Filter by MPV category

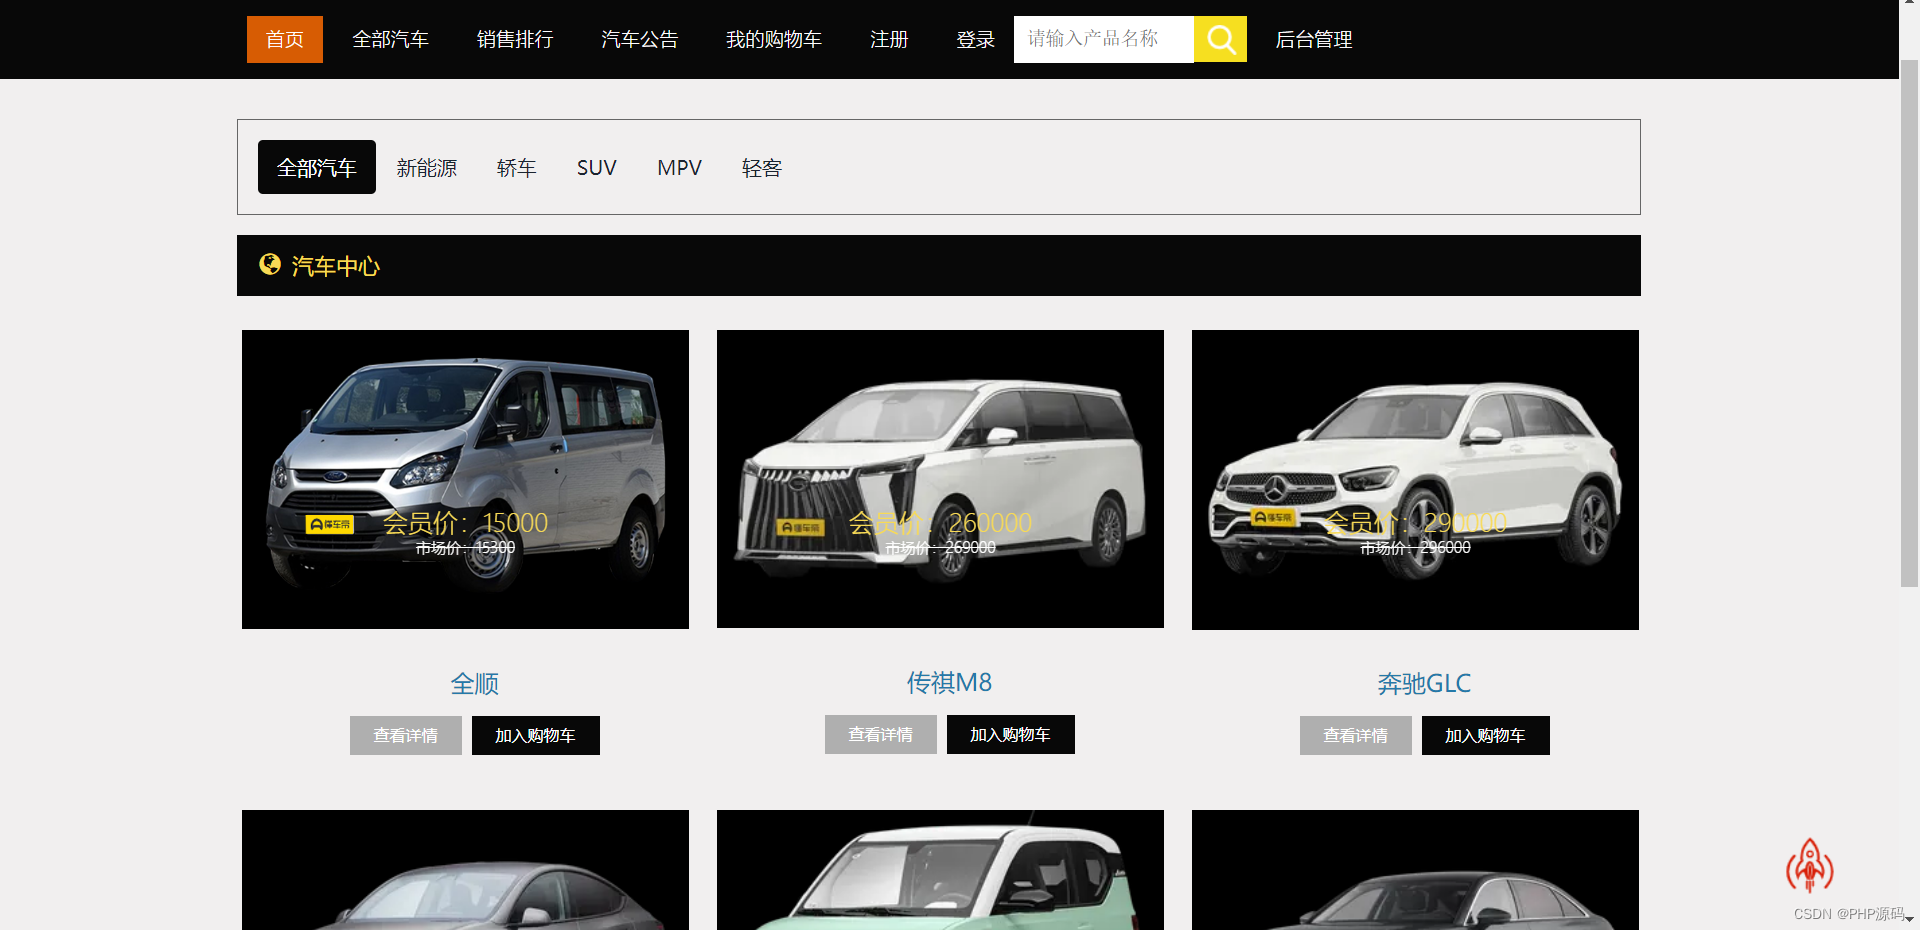tap(680, 168)
